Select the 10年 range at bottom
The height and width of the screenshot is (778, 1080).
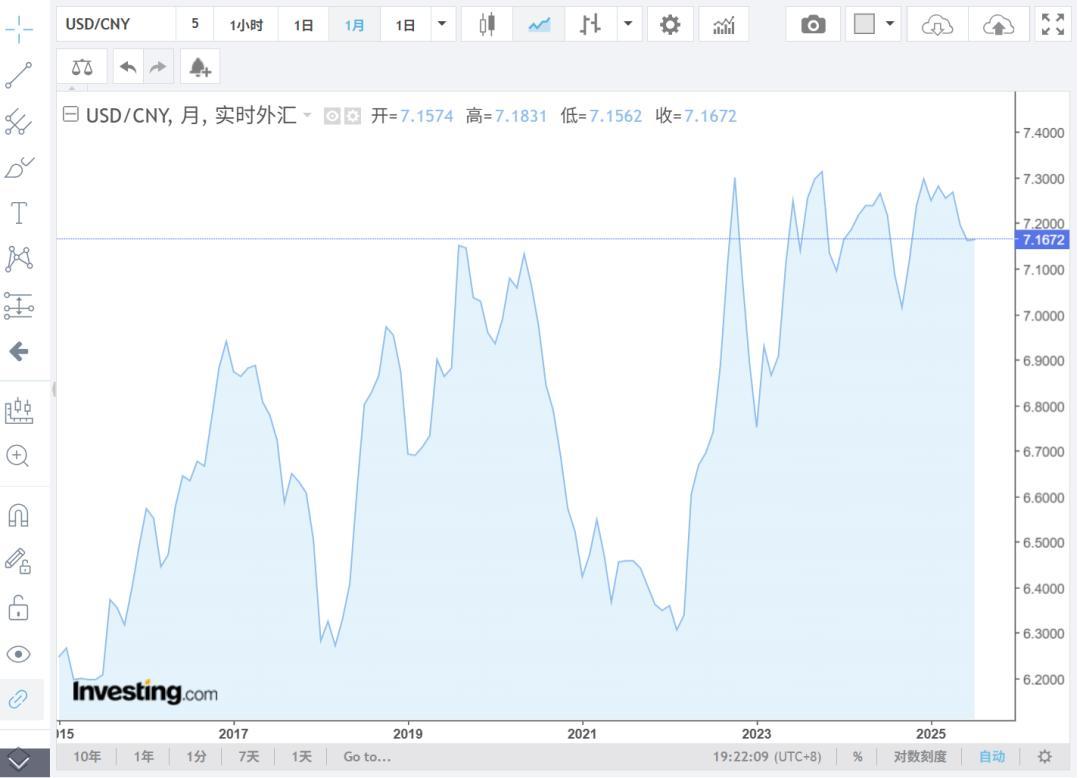click(x=87, y=757)
